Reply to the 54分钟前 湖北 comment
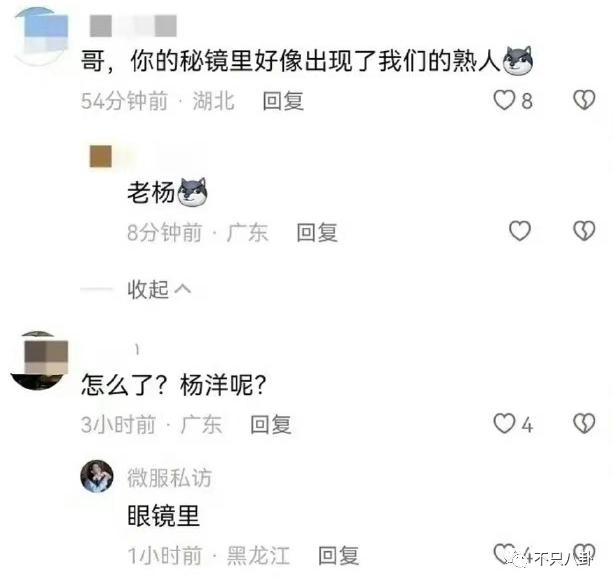 [x=283, y=101]
